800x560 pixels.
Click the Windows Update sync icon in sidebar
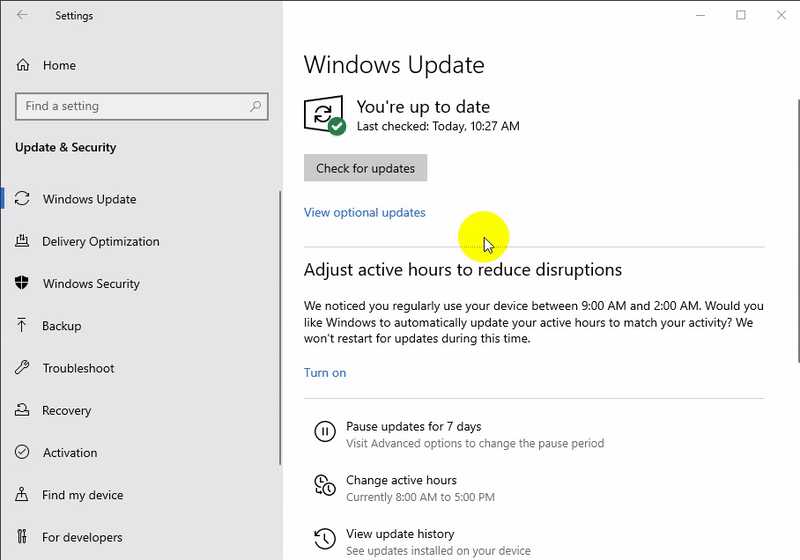click(x=22, y=199)
